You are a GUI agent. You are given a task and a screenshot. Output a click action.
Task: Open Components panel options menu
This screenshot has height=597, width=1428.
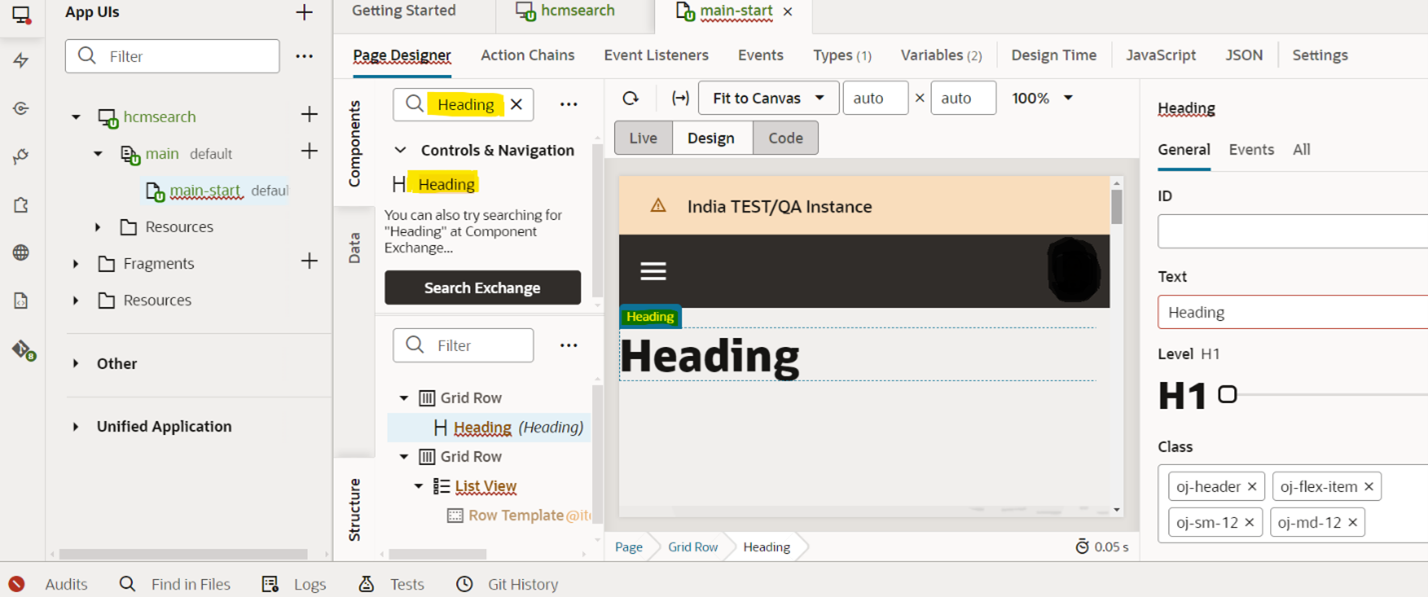(568, 104)
